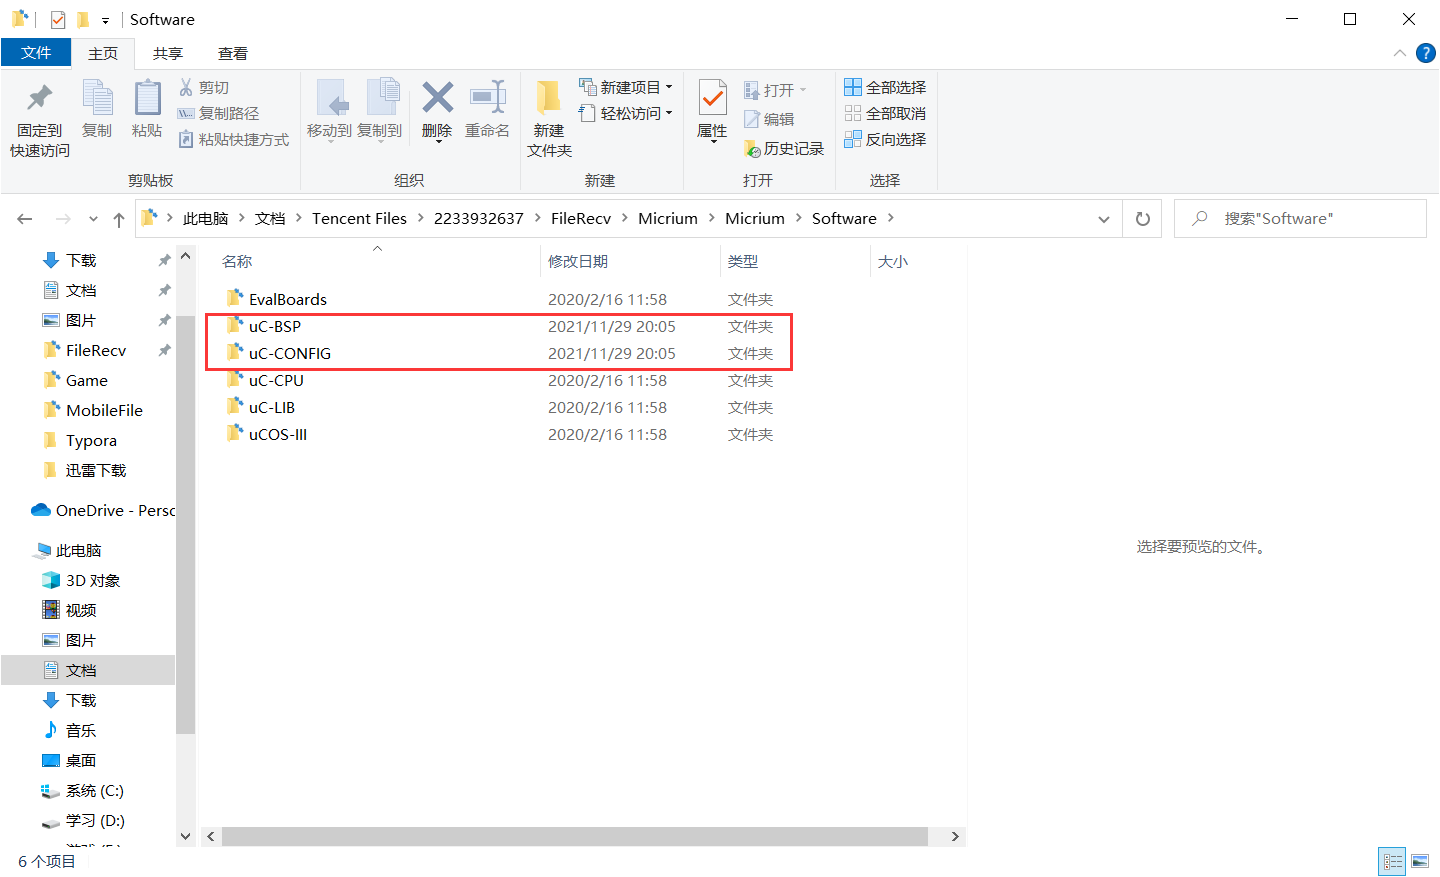Go forward with the right arrow

pyautogui.click(x=63, y=219)
